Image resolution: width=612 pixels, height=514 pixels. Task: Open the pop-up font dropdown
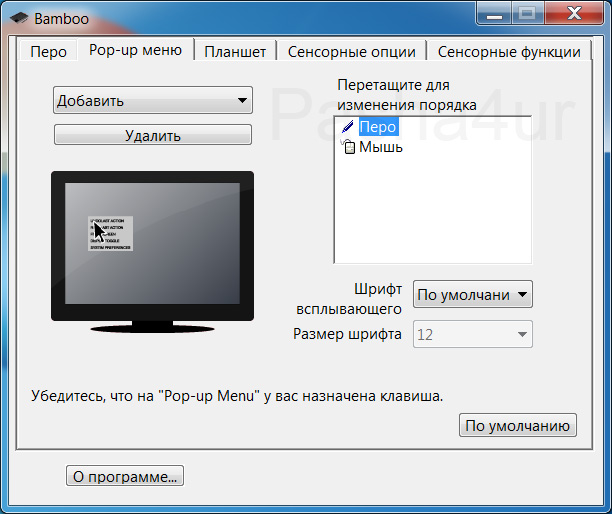[473, 294]
